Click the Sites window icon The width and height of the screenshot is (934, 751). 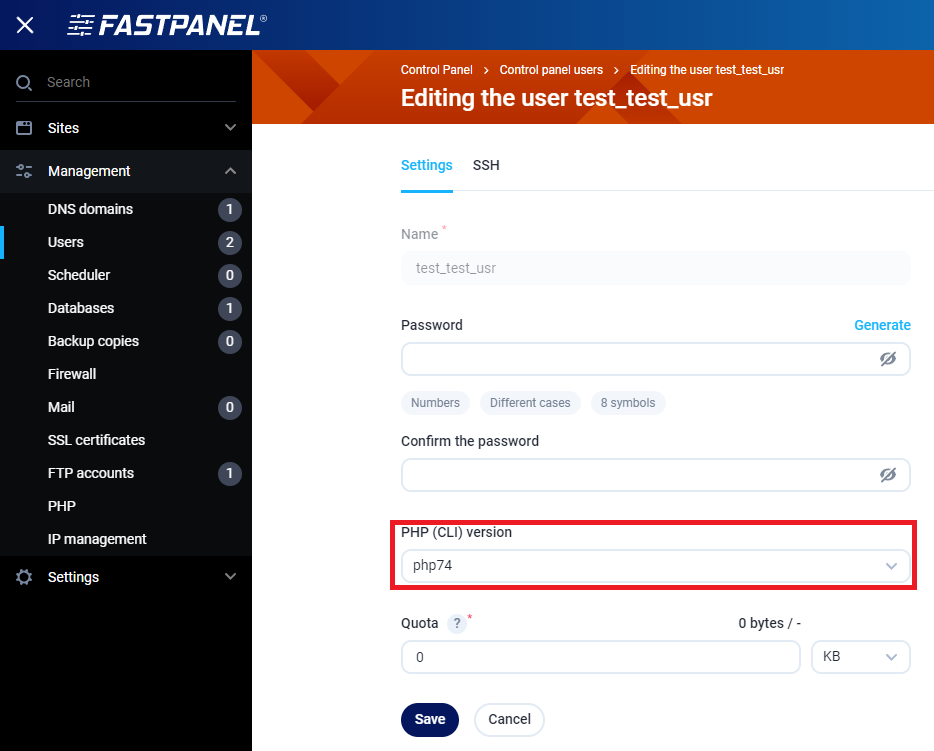pyautogui.click(x=24, y=128)
